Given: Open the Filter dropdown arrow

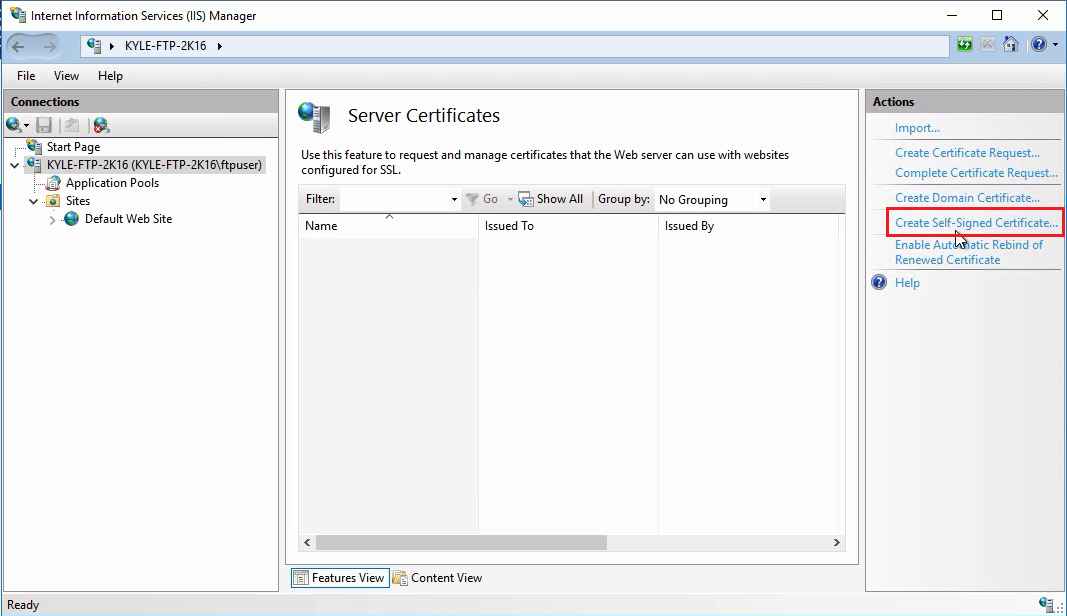Looking at the screenshot, I should click(x=453, y=199).
